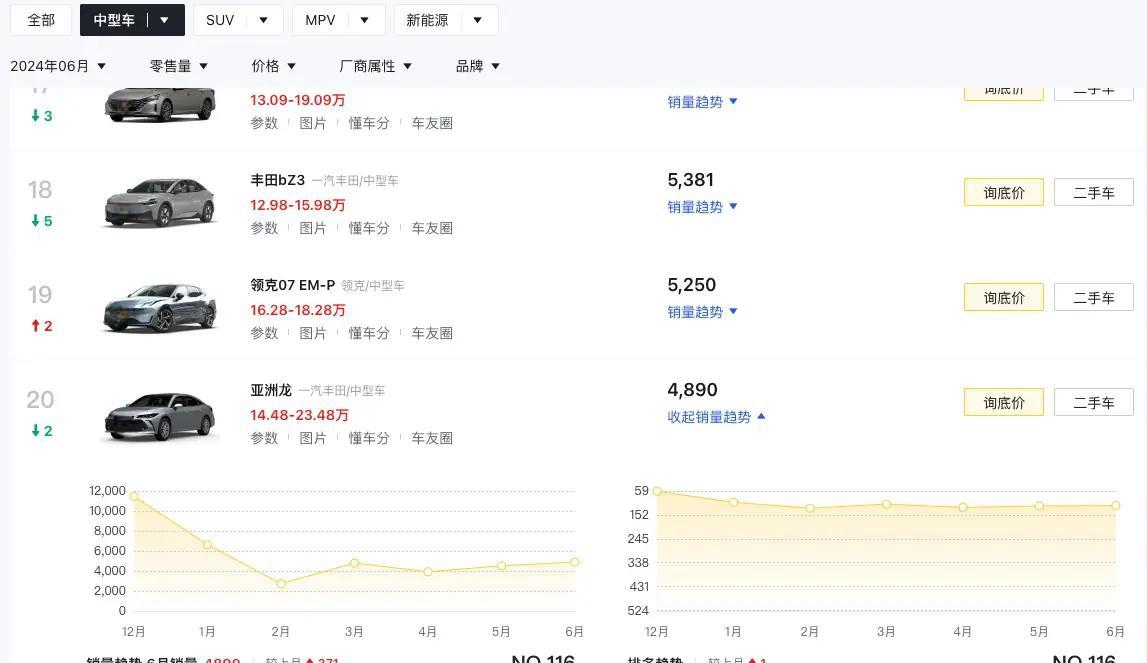
Task: Open the 丰田bZ3 model page
Action: [x=277, y=180]
